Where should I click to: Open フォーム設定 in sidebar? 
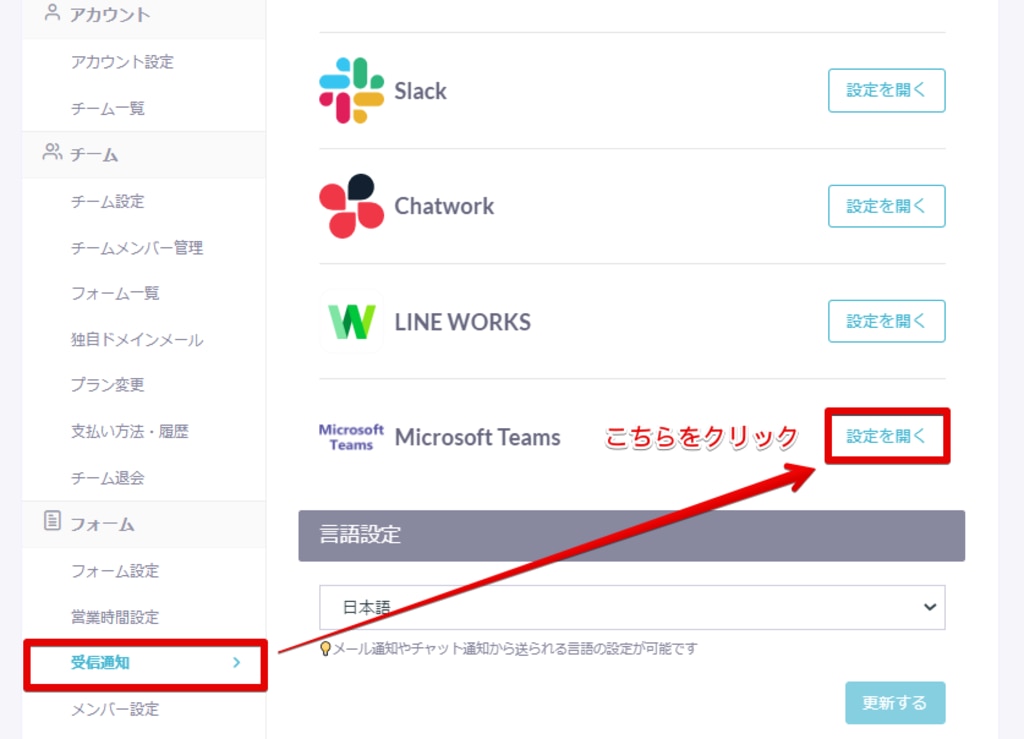pyautogui.click(x=115, y=571)
